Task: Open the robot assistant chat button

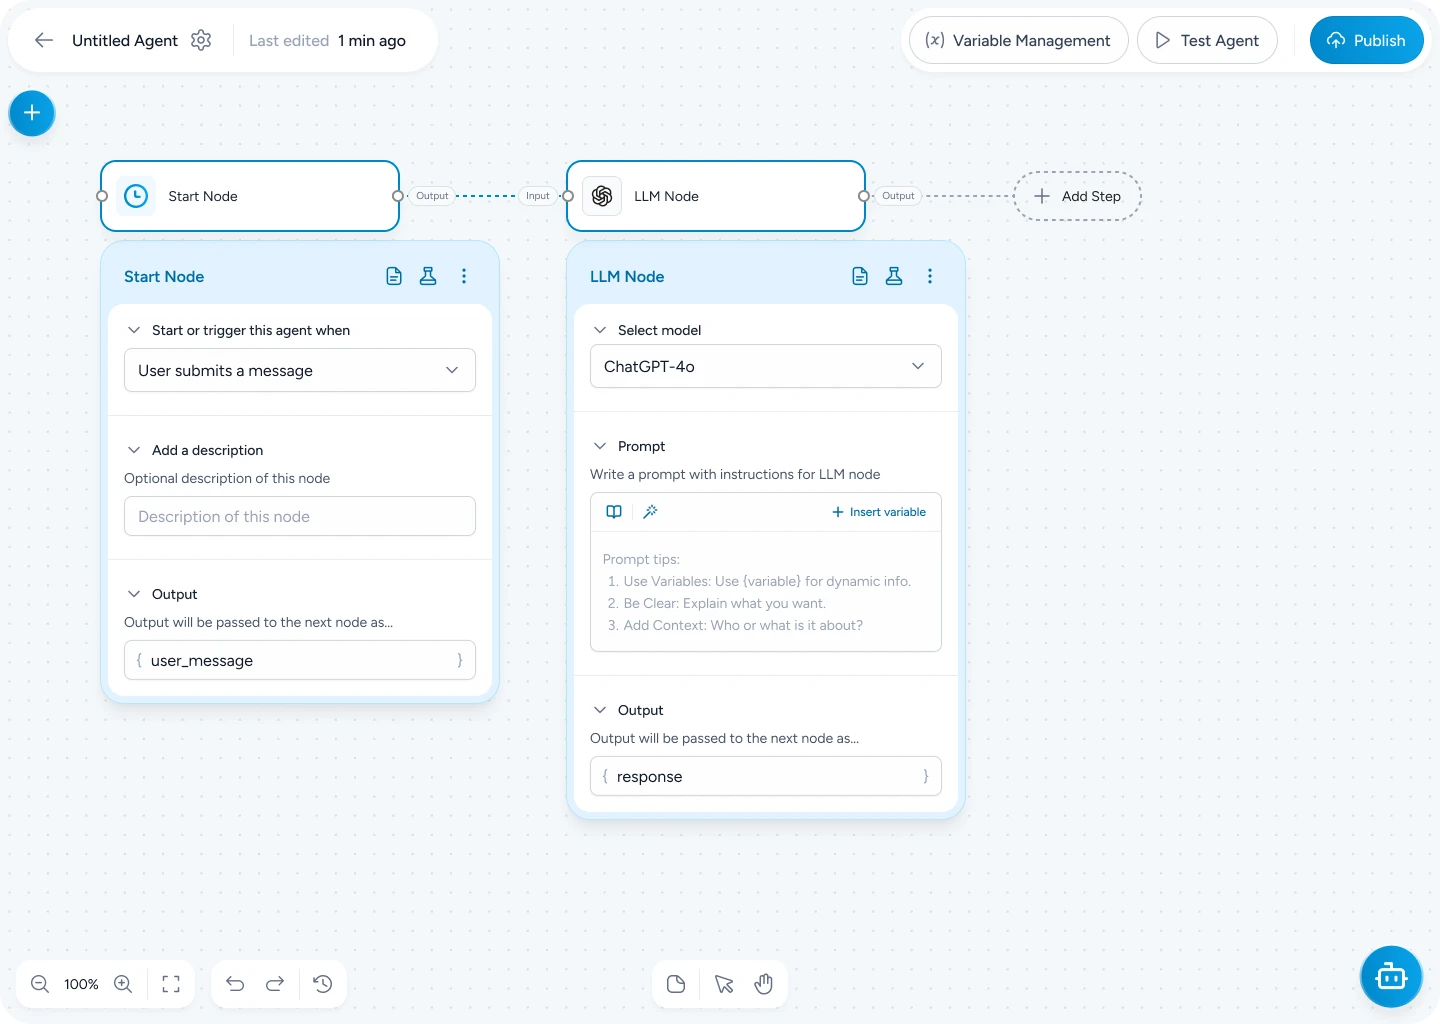Action: (x=1391, y=977)
